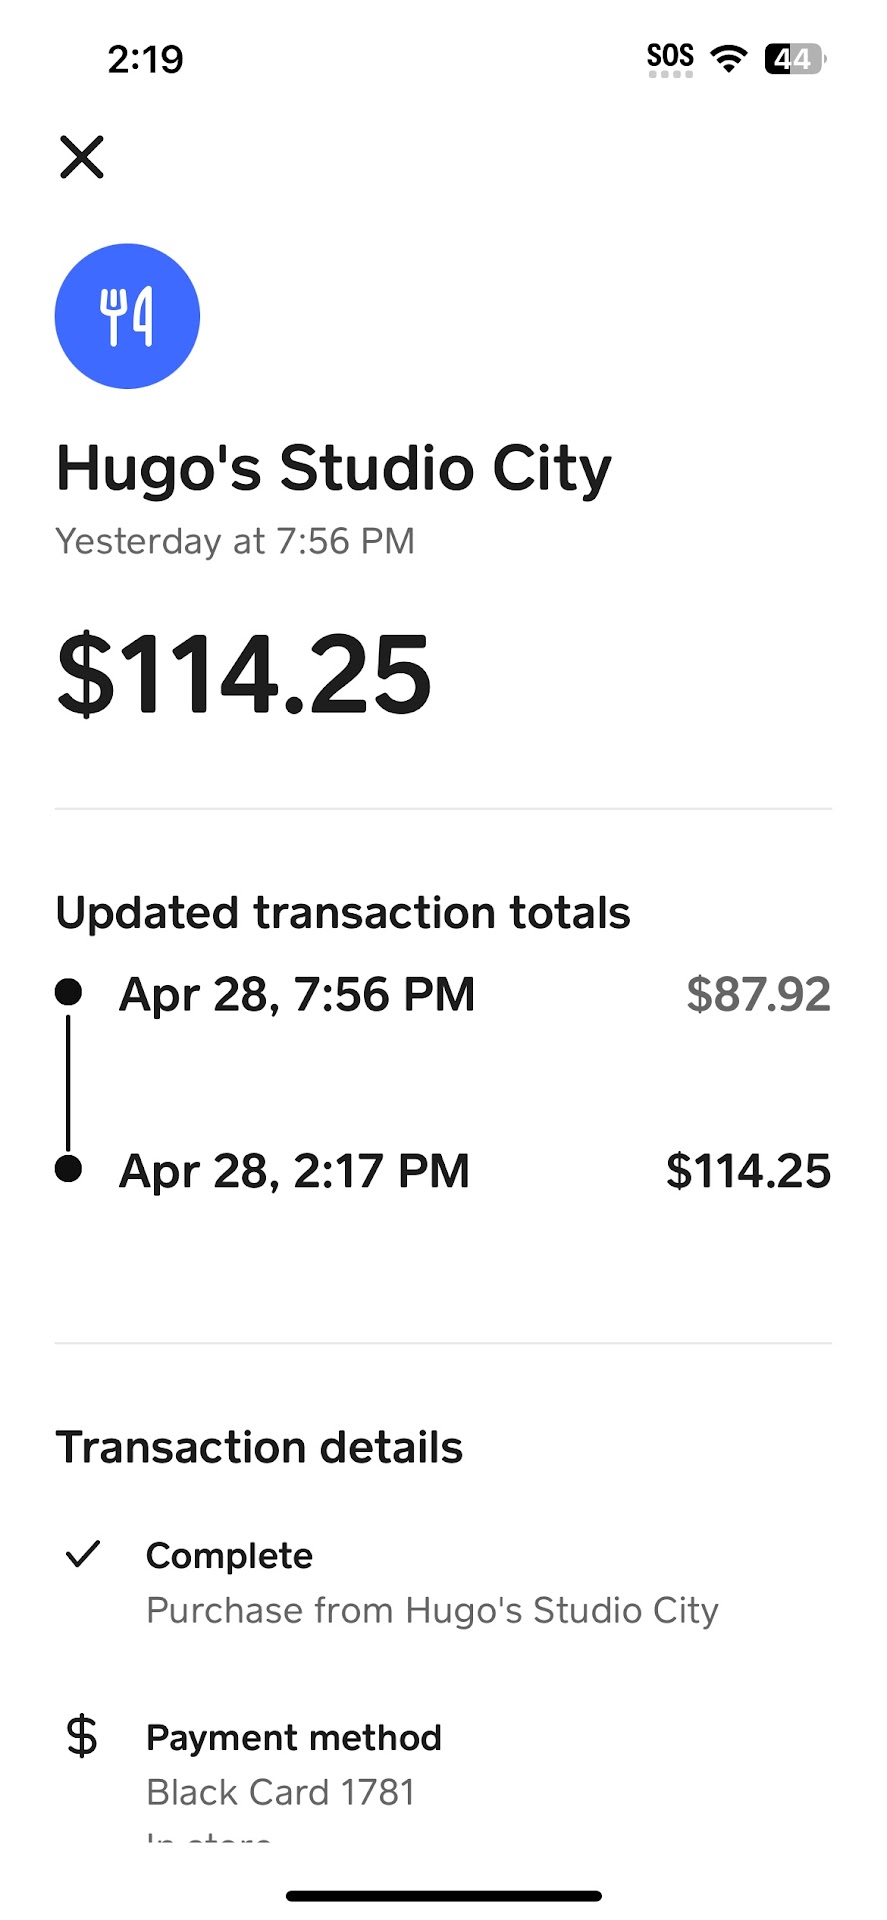Tap the first timeline dot marker
Image resolution: width=887 pixels, height=1920 pixels.
click(x=68, y=992)
